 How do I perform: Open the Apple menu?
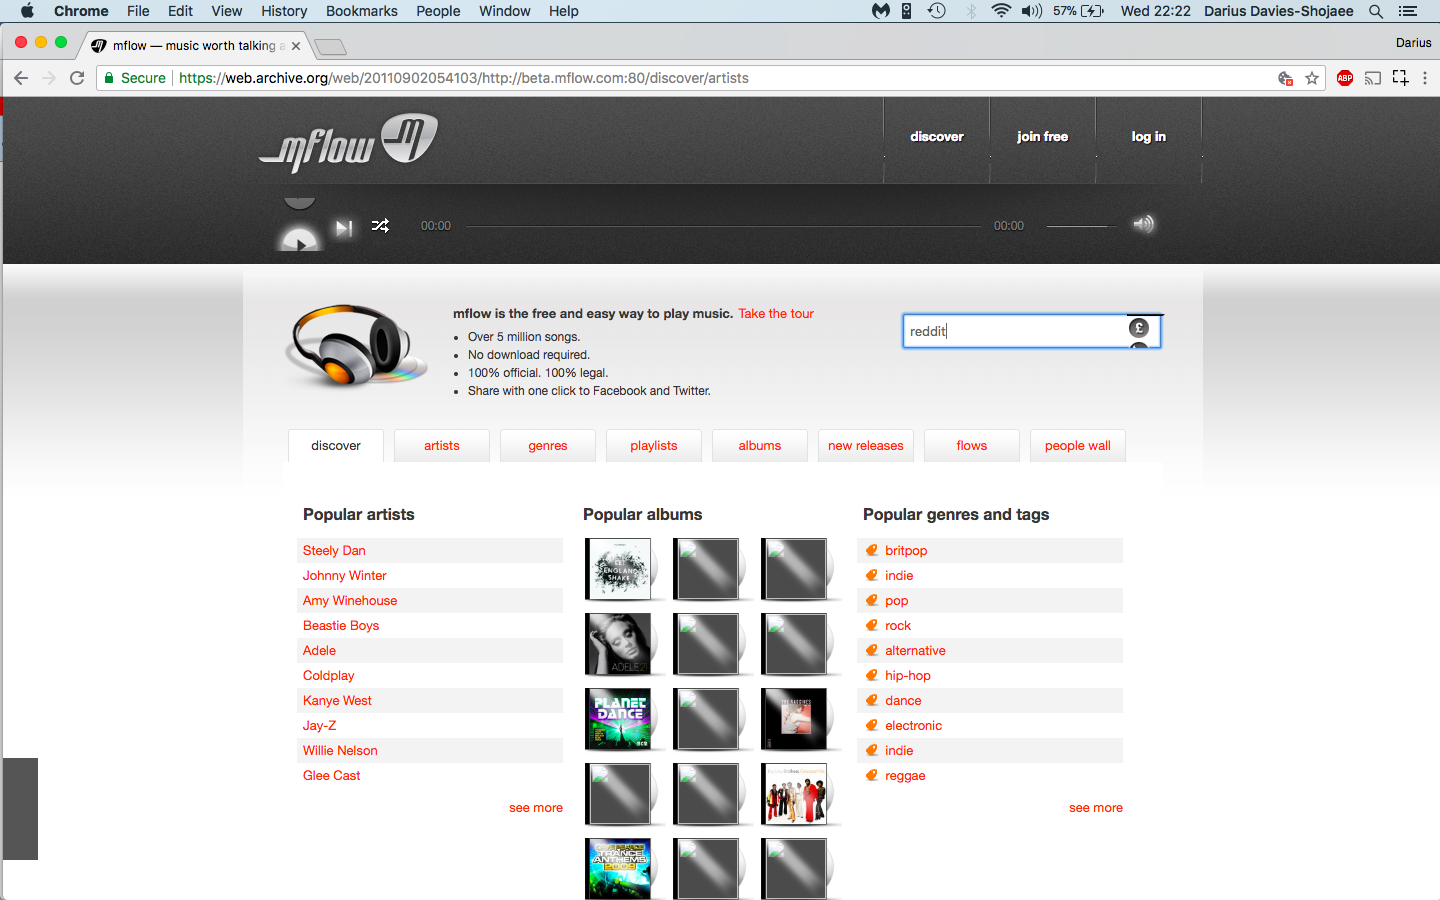coord(27,11)
